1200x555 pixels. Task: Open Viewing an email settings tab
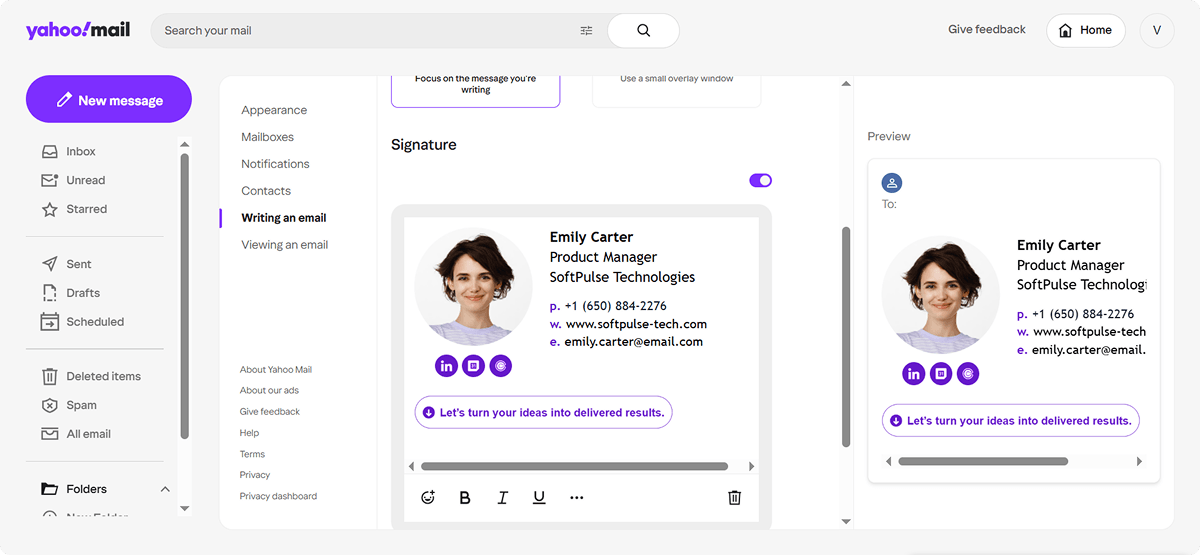285,246
